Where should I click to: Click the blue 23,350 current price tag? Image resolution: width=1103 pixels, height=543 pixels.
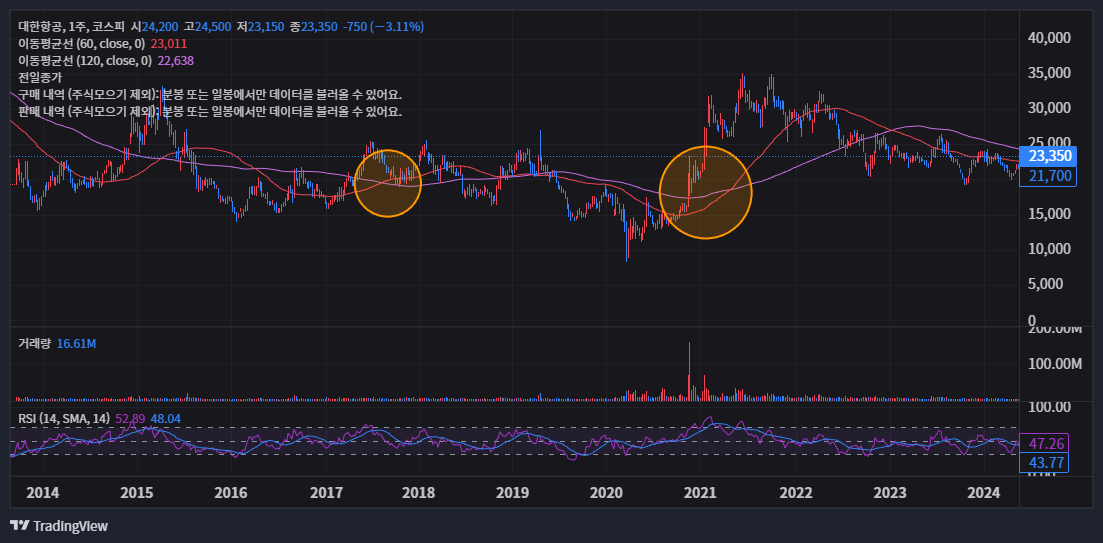(x=1049, y=156)
